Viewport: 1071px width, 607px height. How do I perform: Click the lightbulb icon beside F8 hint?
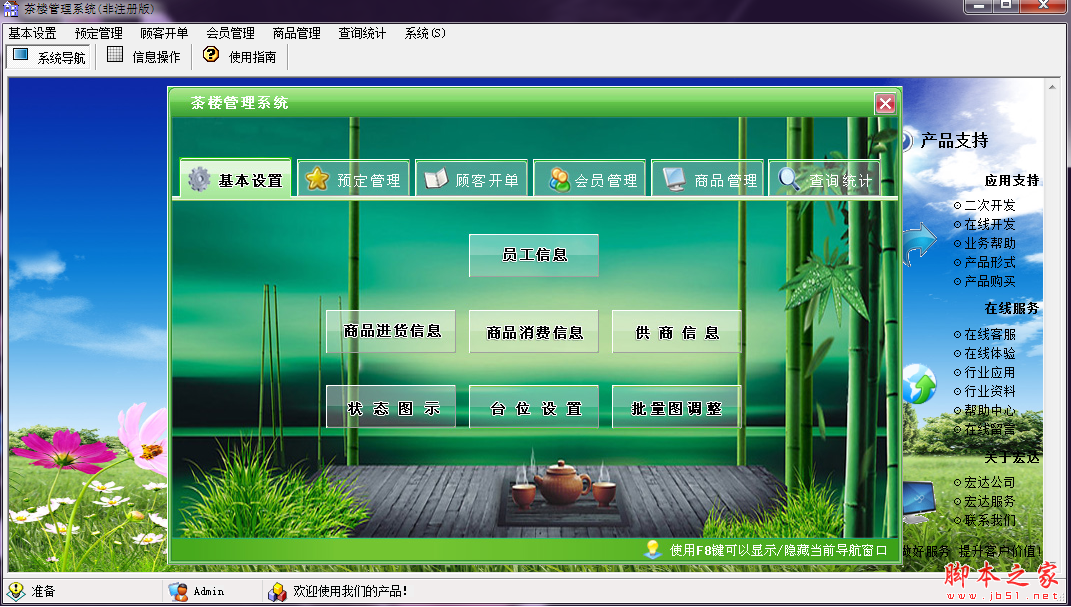(653, 550)
